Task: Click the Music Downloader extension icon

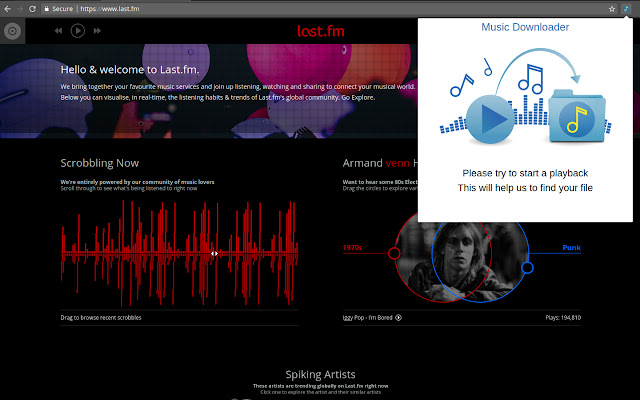Action: 626,9
